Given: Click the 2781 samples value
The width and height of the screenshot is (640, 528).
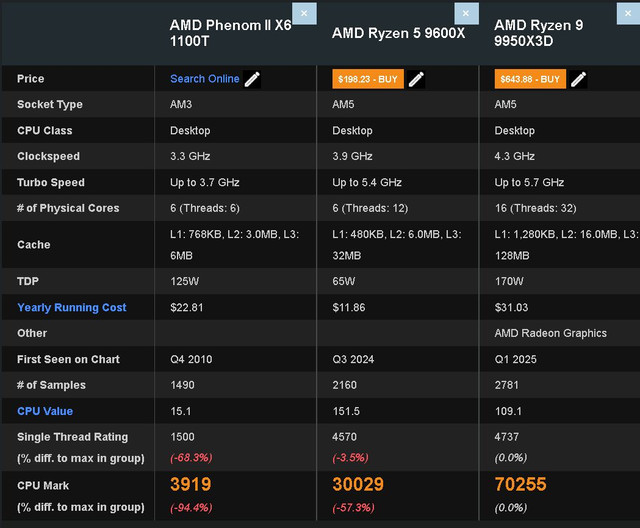Looking at the screenshot, I should (x=507, y=385).
